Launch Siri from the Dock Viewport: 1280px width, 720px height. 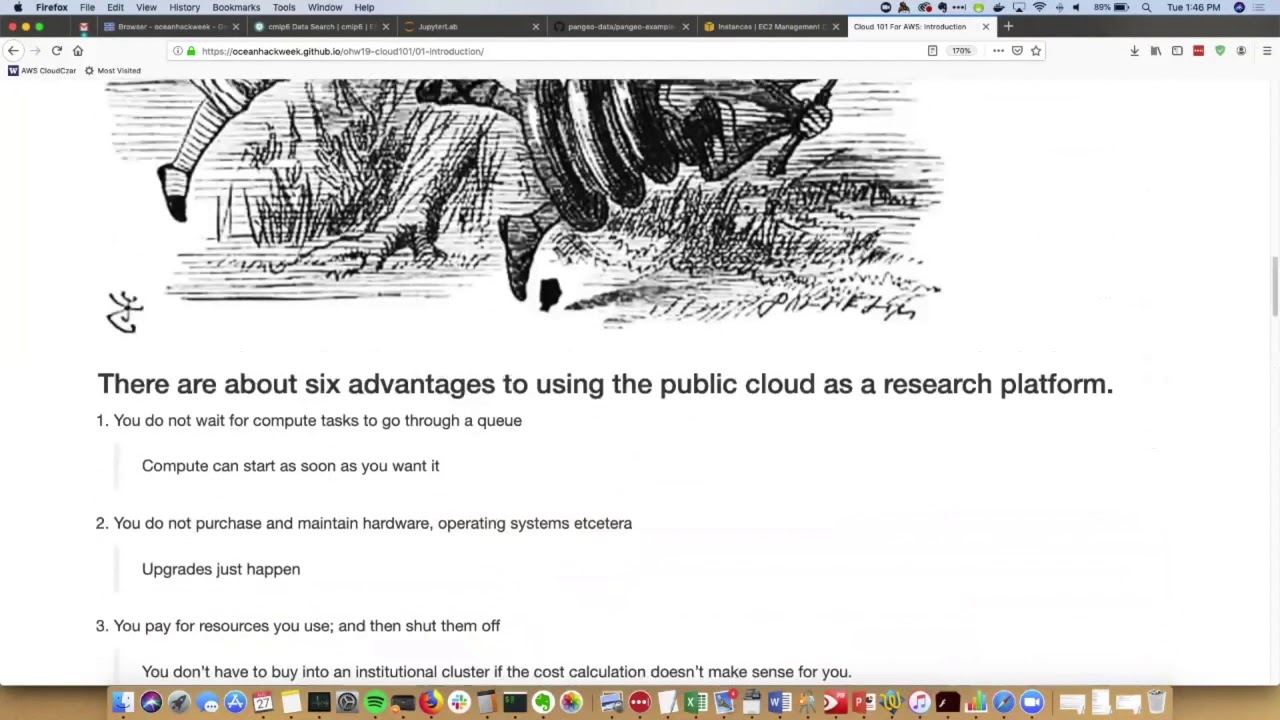pyautogui.click(x=151, y=702)
